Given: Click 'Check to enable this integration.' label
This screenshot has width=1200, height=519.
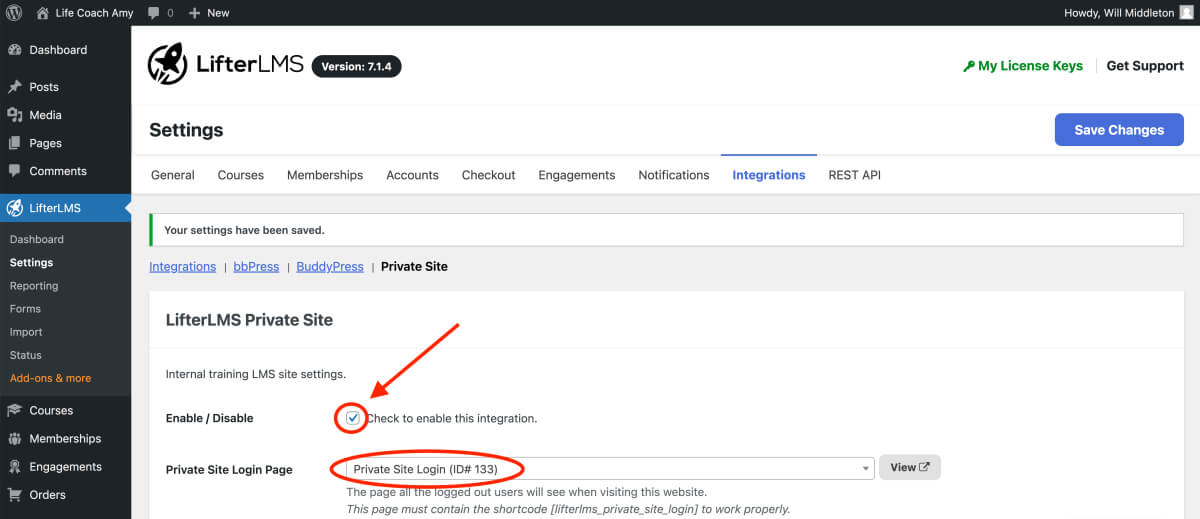Looking at the screenshot, I should click(452, 418).
